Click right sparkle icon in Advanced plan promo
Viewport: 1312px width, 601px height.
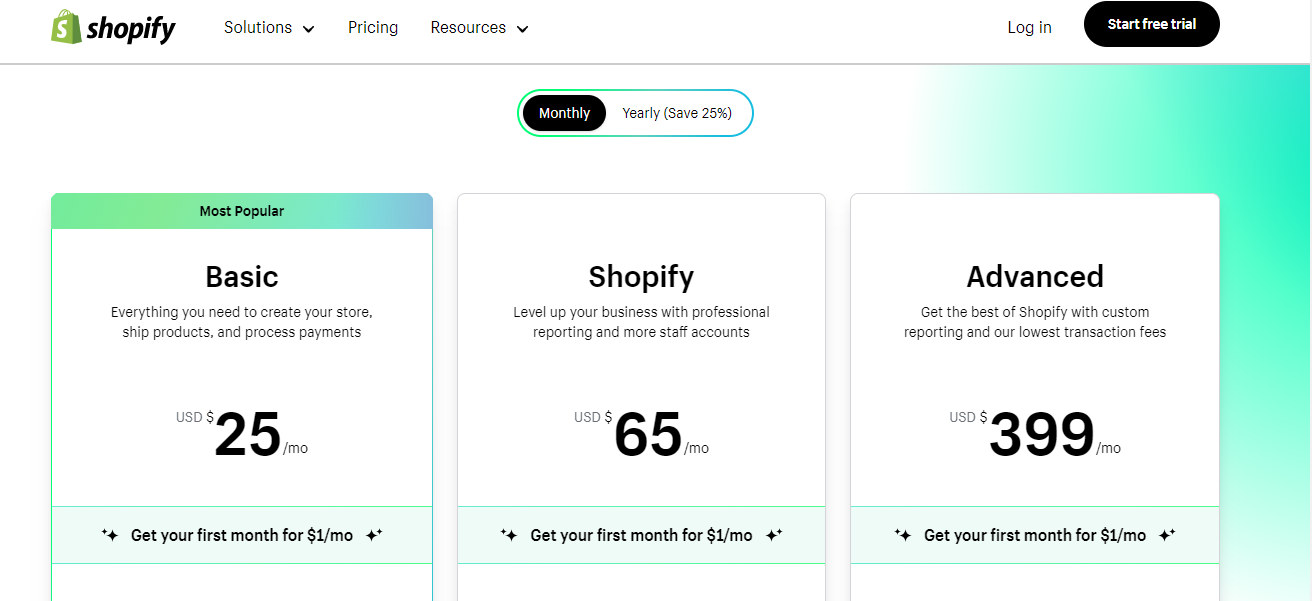(x=1167, y=535)
